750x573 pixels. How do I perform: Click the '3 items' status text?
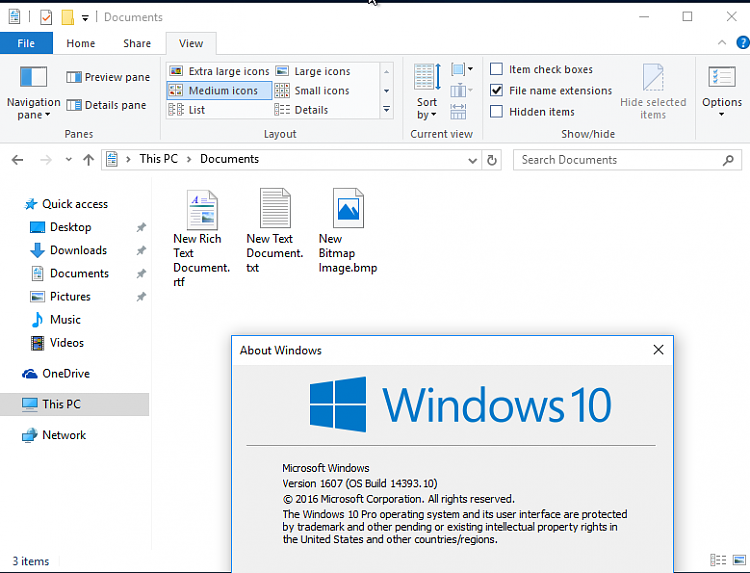(x=31, y=561)
